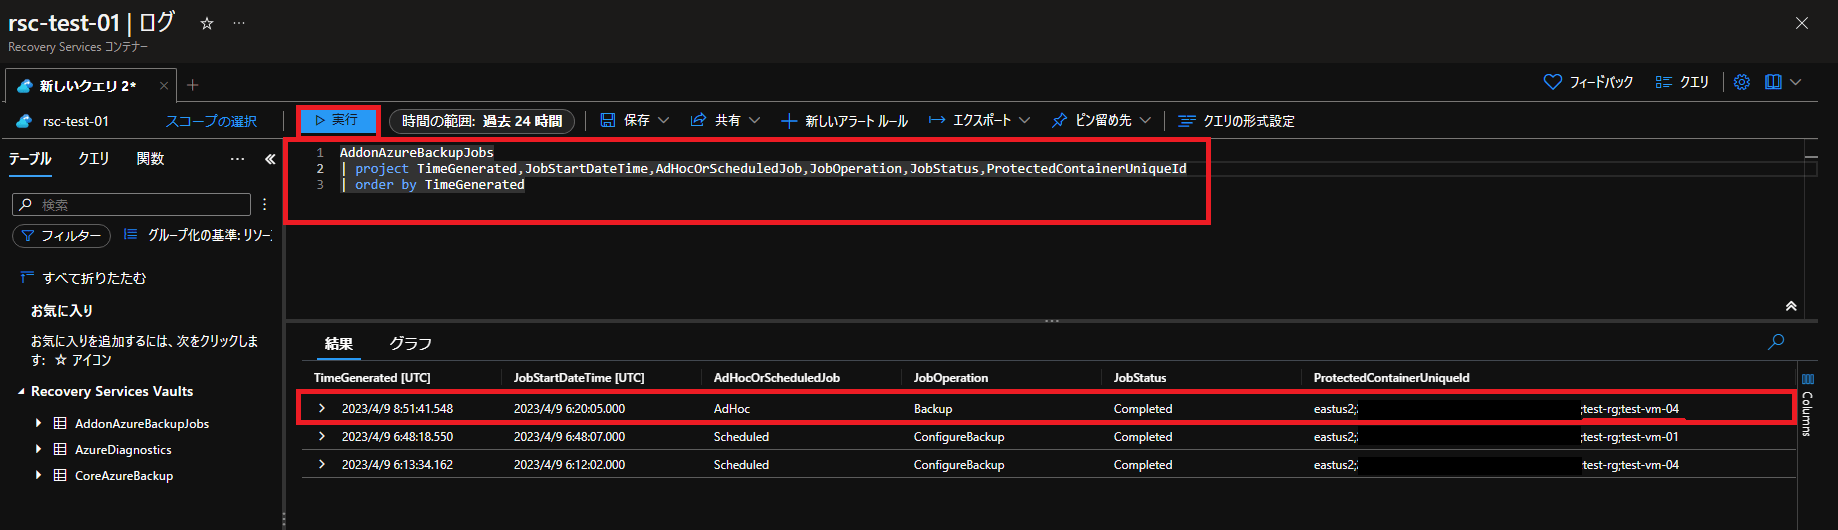Expand the AzureDiagnostics table node
Viewport: 1838px width, 530px height.
point(39,449)
